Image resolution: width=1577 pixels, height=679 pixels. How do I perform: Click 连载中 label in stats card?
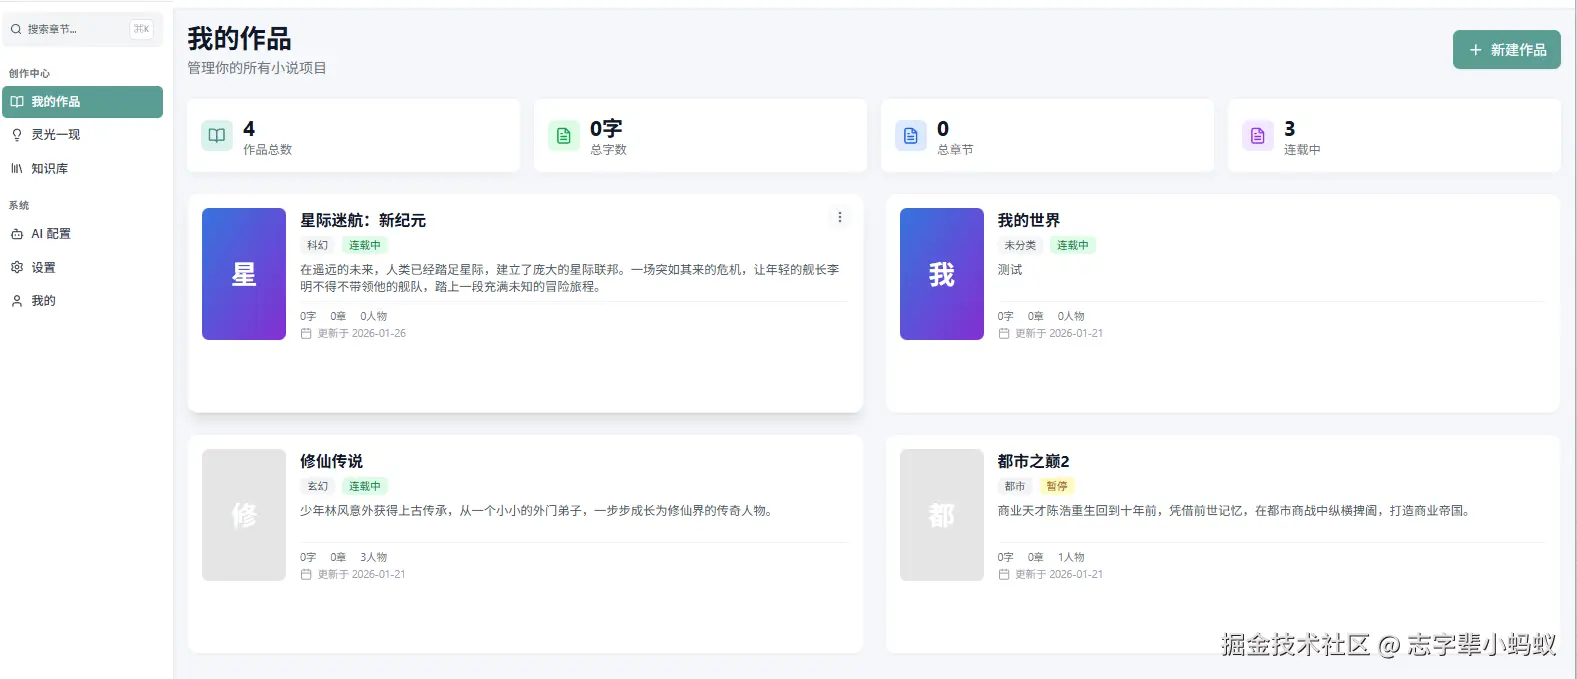(1303, 150)
